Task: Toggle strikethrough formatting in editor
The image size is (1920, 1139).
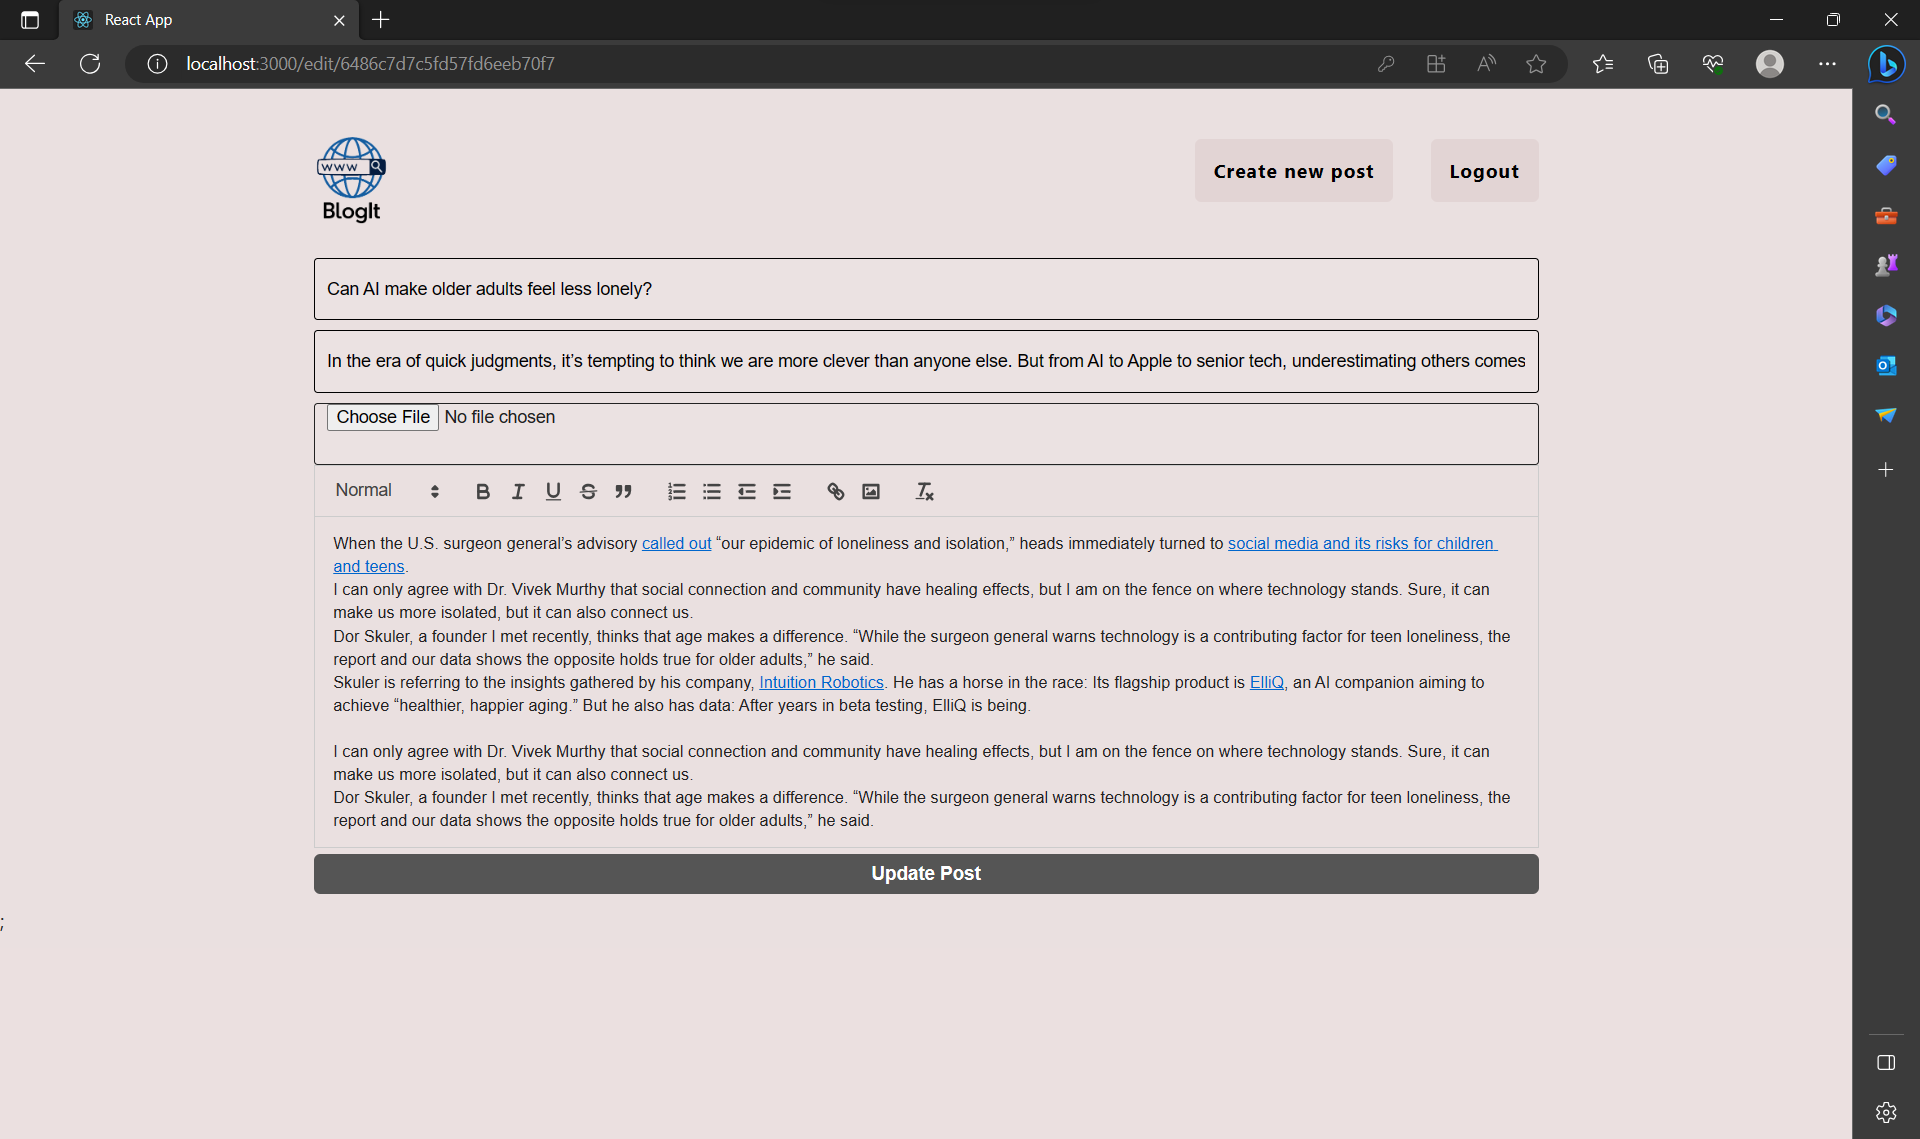Action: pyautogui.click(x=588, y=491)
